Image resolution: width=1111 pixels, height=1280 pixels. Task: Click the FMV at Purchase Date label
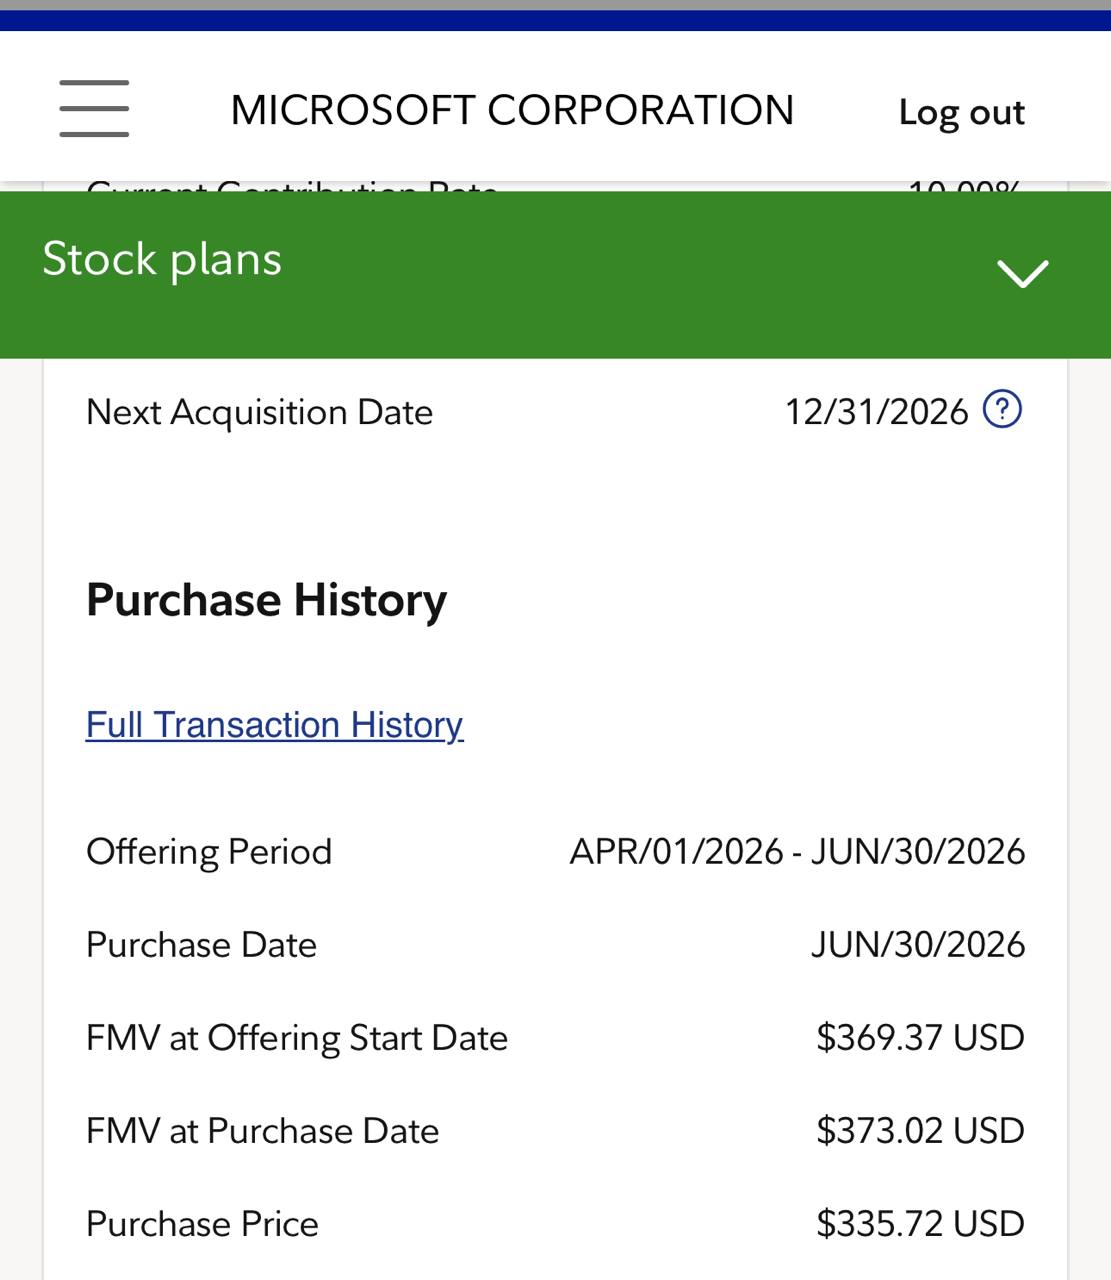point(263,1131)
